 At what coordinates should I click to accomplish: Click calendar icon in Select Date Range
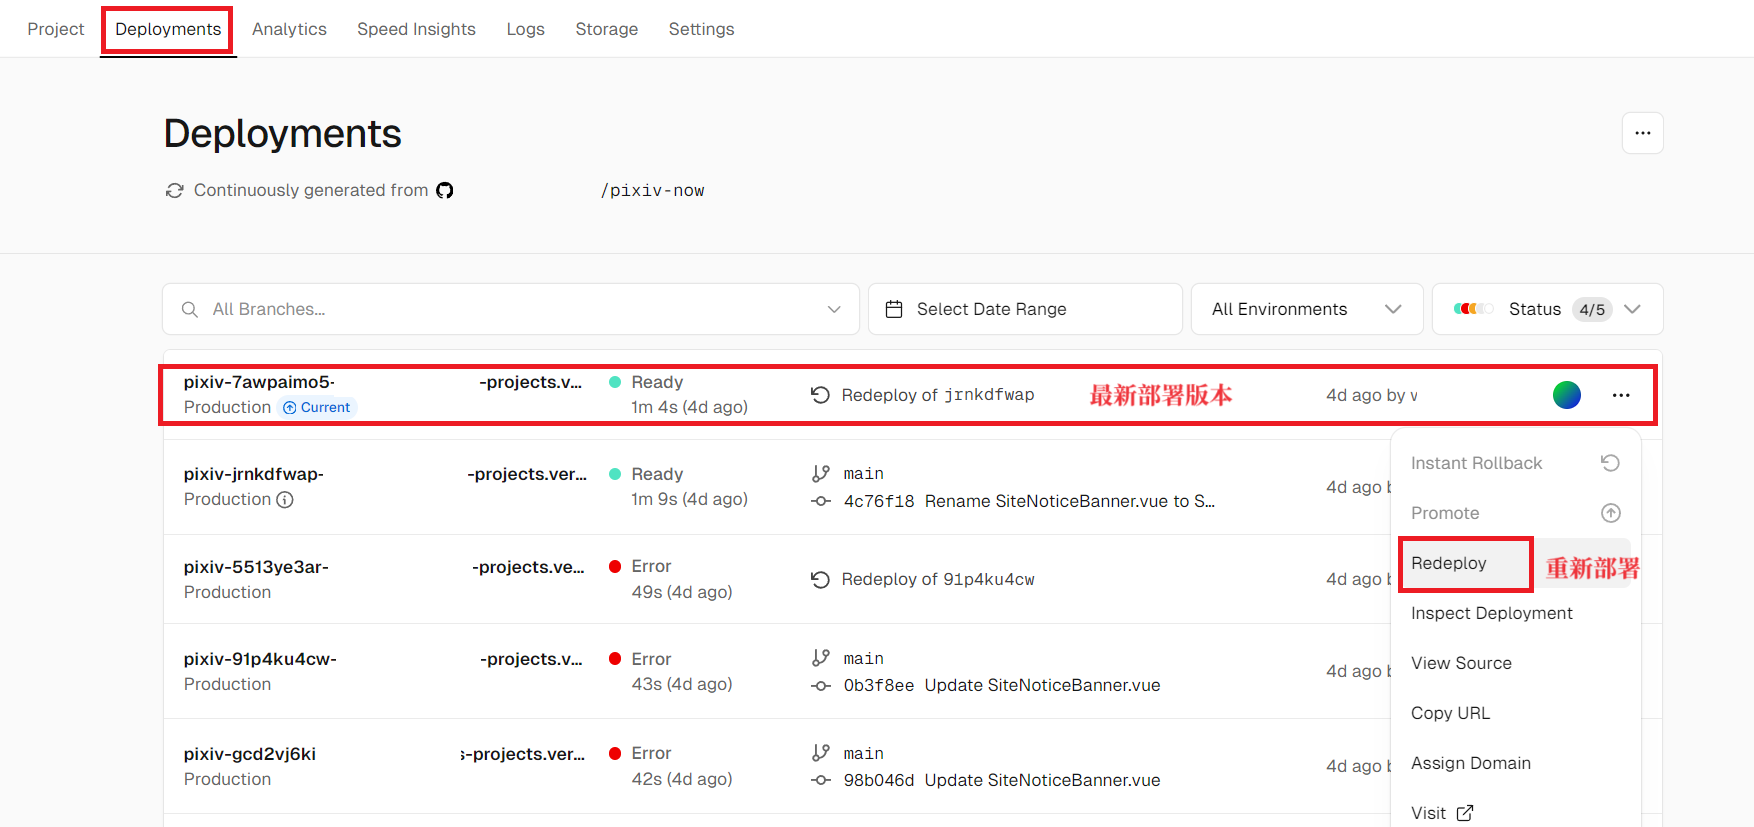894,309
